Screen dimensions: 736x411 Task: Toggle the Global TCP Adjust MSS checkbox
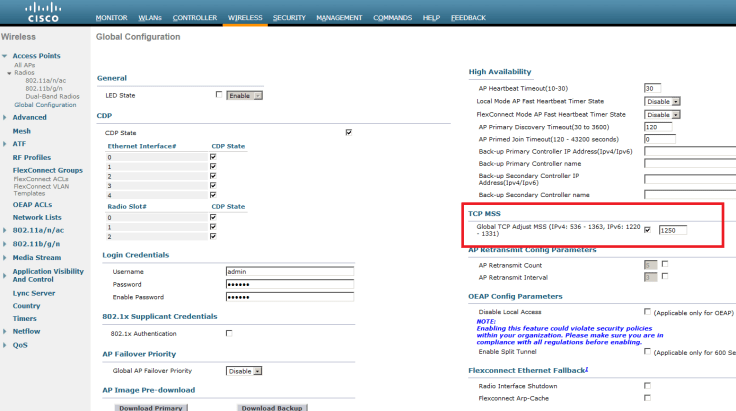(x=648, y=230)
